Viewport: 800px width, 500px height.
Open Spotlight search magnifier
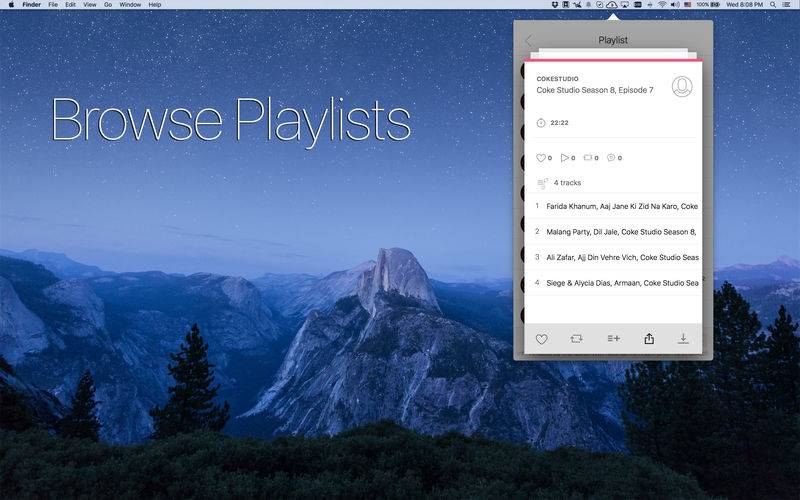click(773, 5)
